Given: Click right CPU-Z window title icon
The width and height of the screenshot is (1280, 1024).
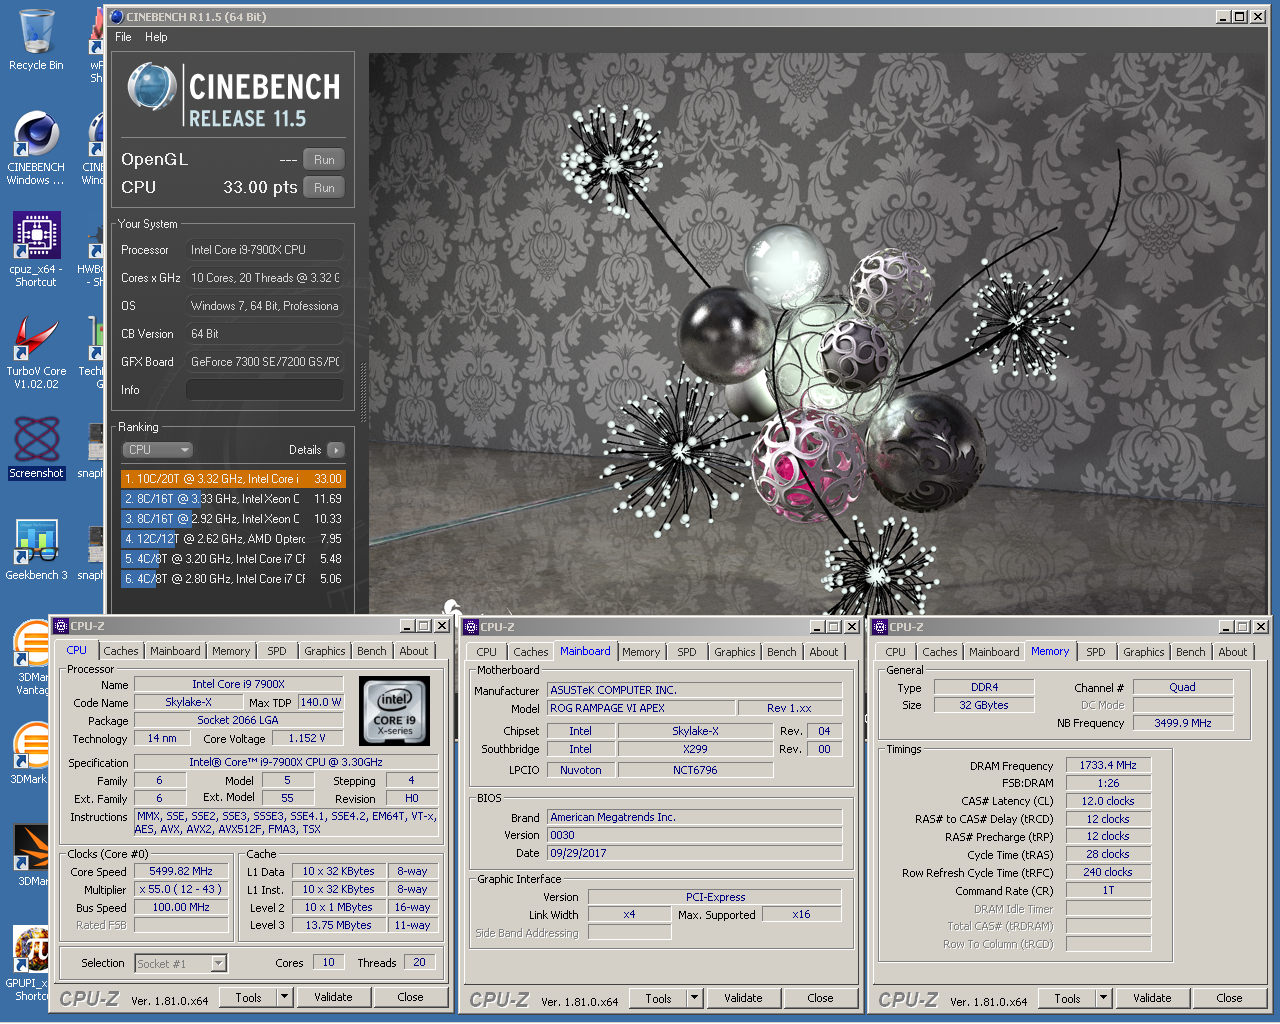Looking at the screenshot, I should click(880, 627).
